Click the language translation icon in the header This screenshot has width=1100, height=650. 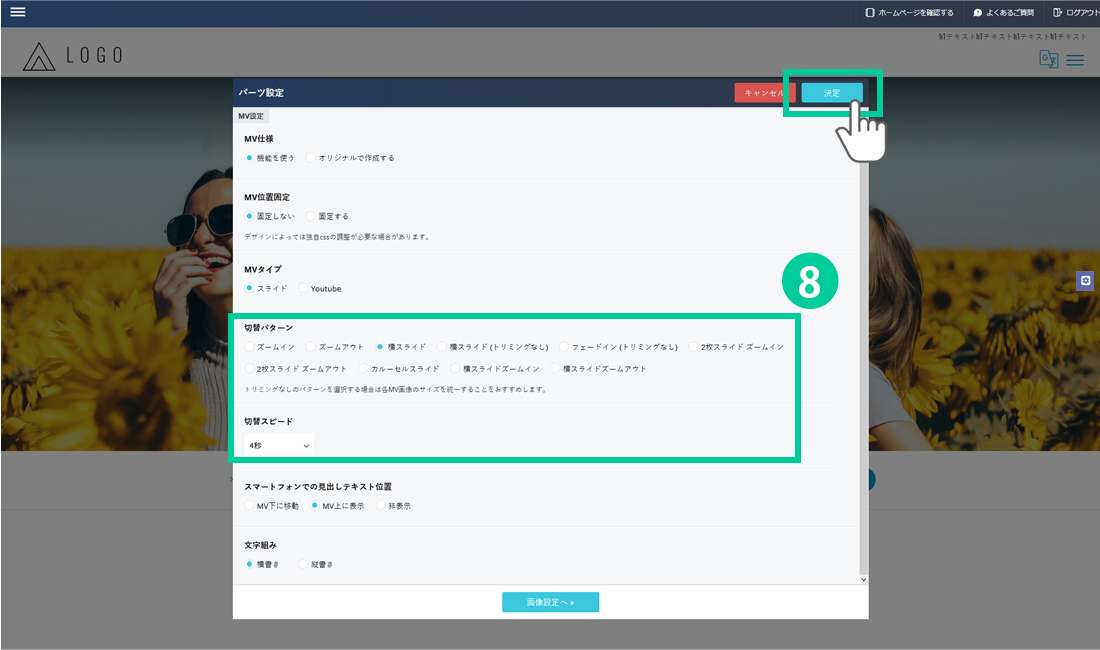click(1048, 59)
